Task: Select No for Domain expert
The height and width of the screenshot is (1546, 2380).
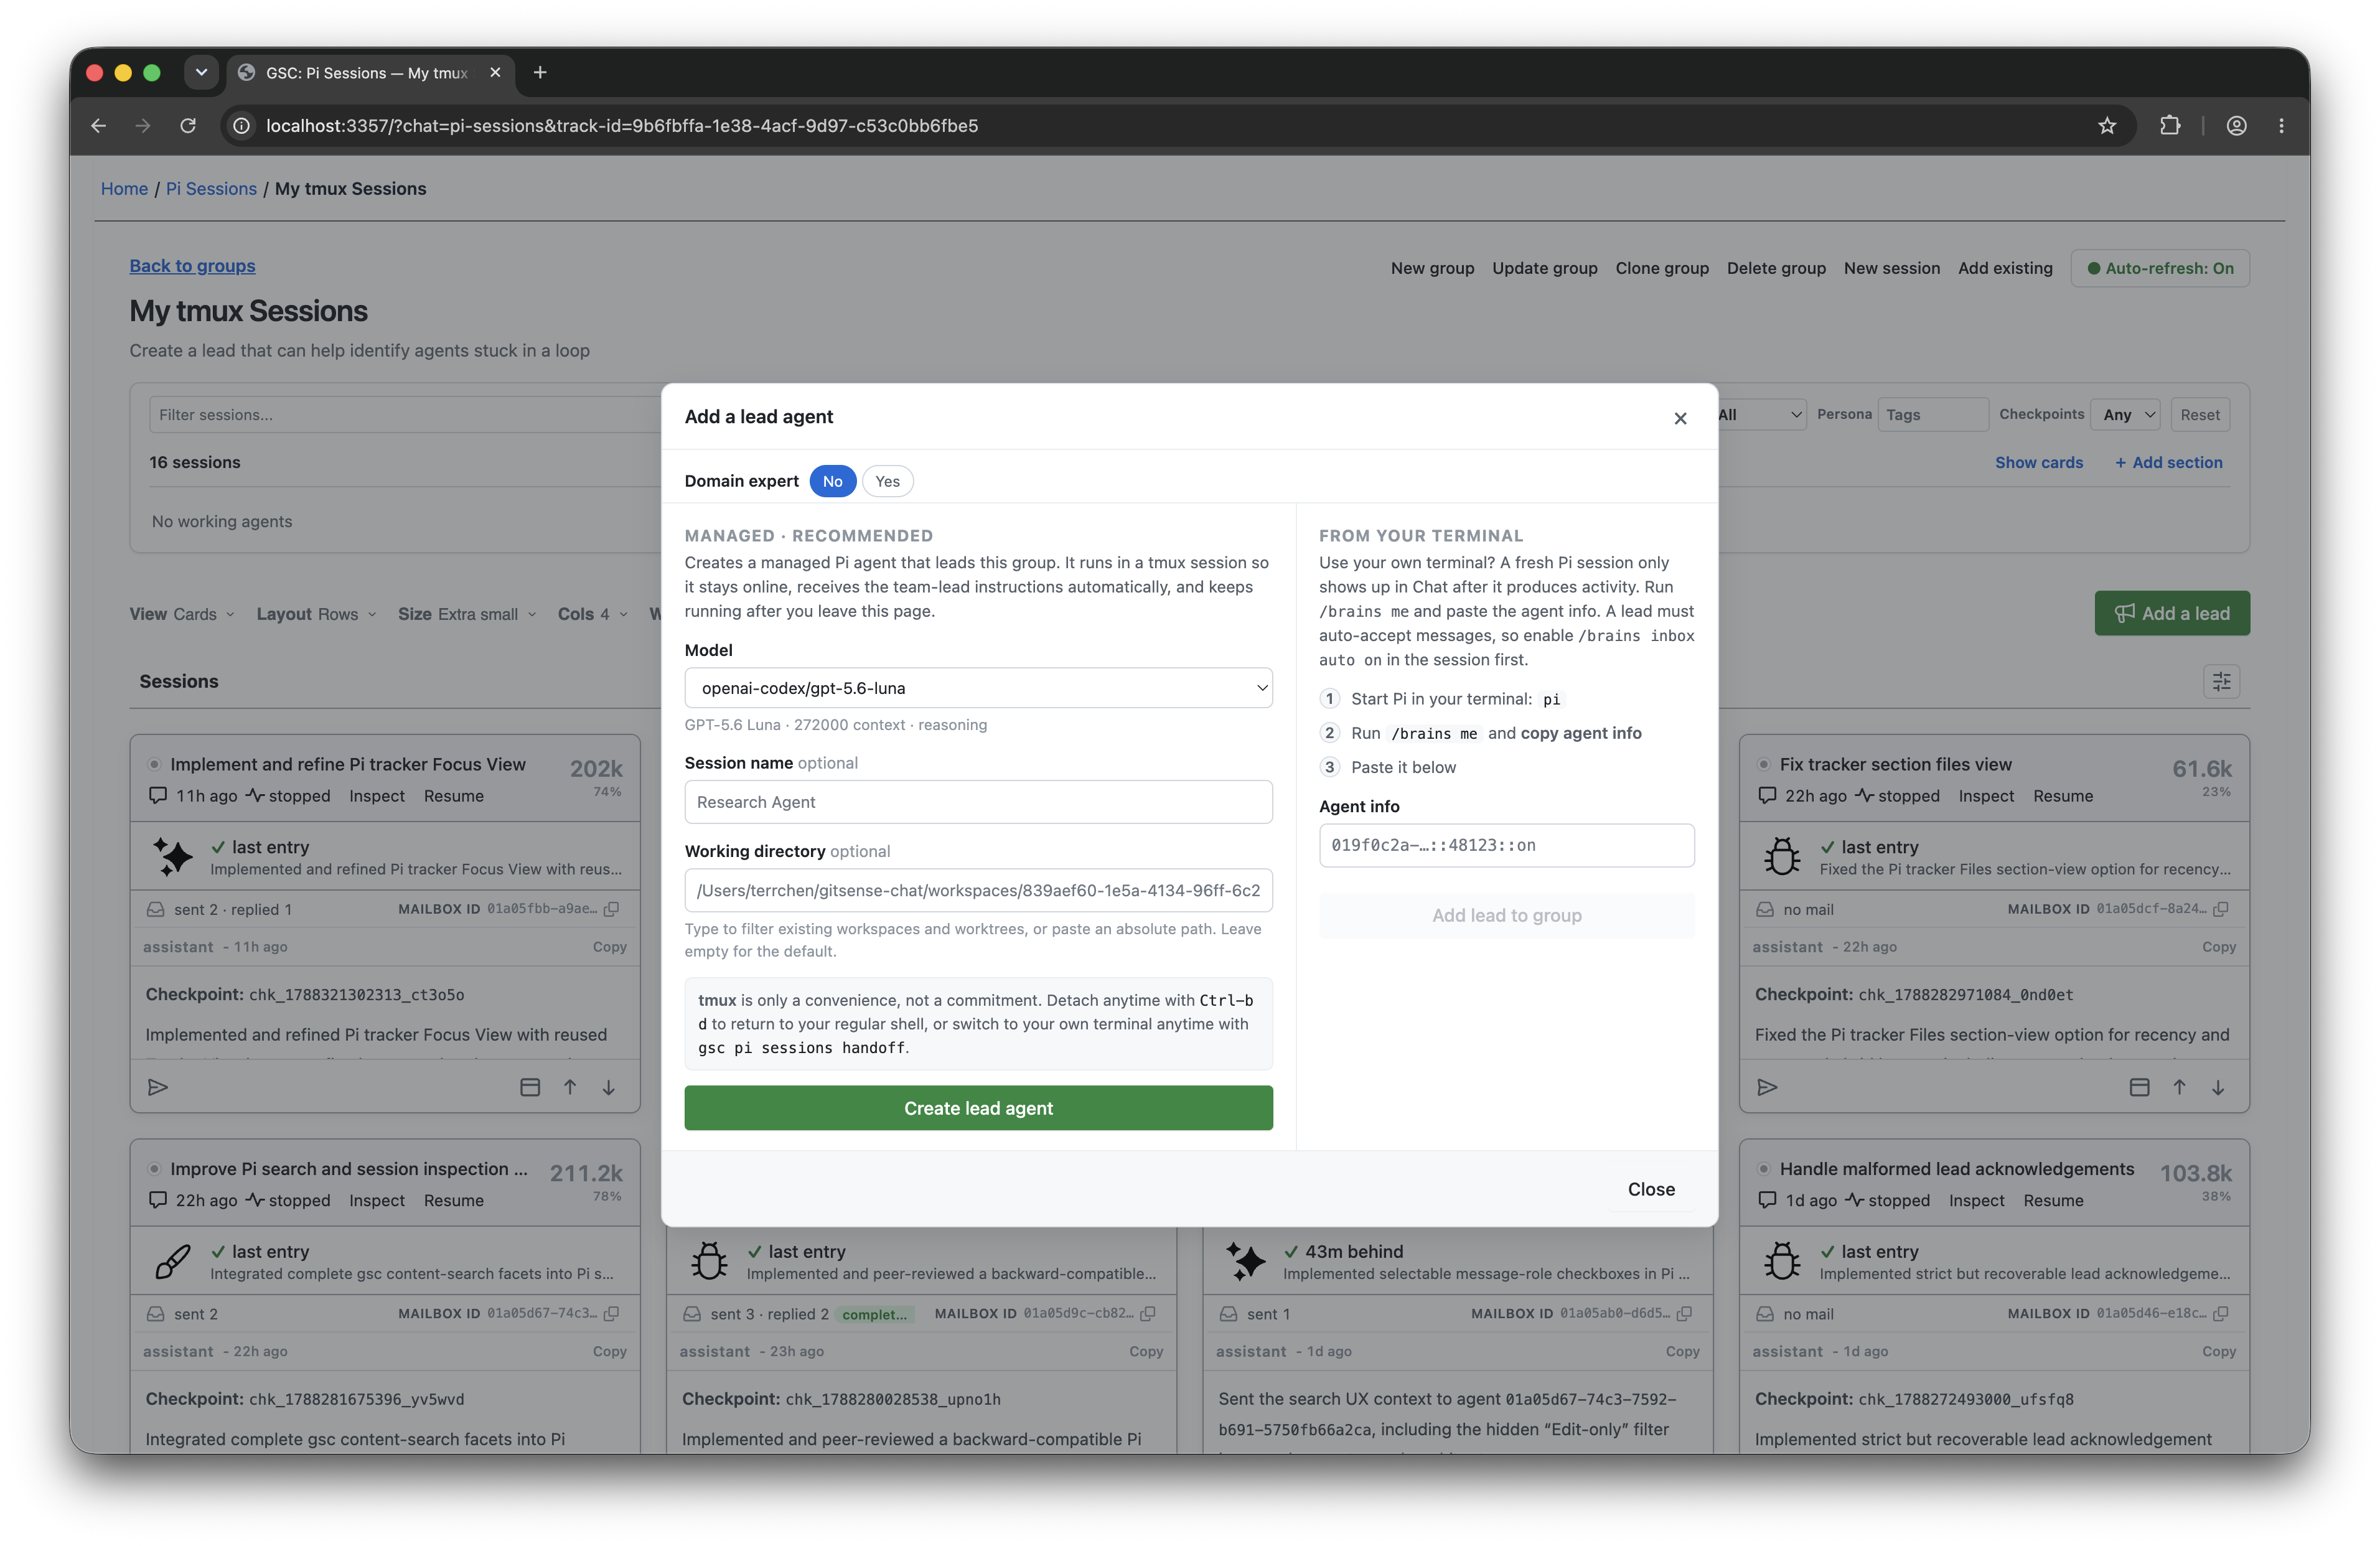Action: point(832,481)
